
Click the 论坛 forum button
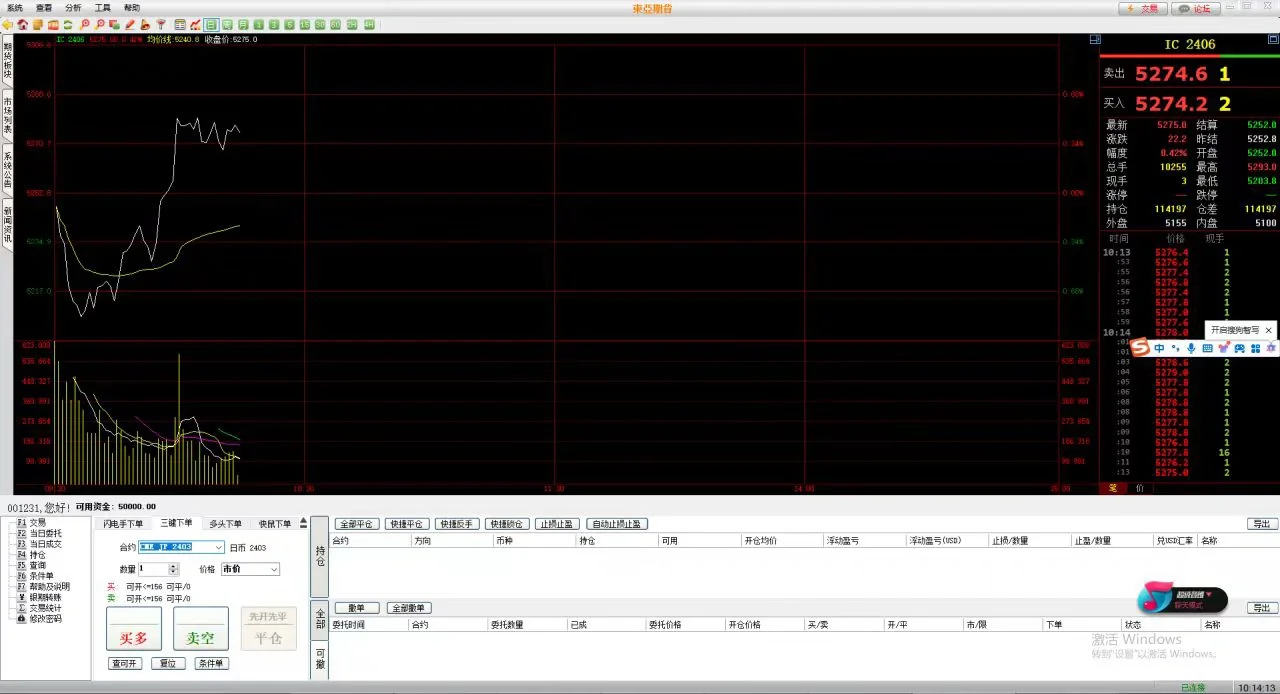pyautogui.click(x=1195, y=8)
